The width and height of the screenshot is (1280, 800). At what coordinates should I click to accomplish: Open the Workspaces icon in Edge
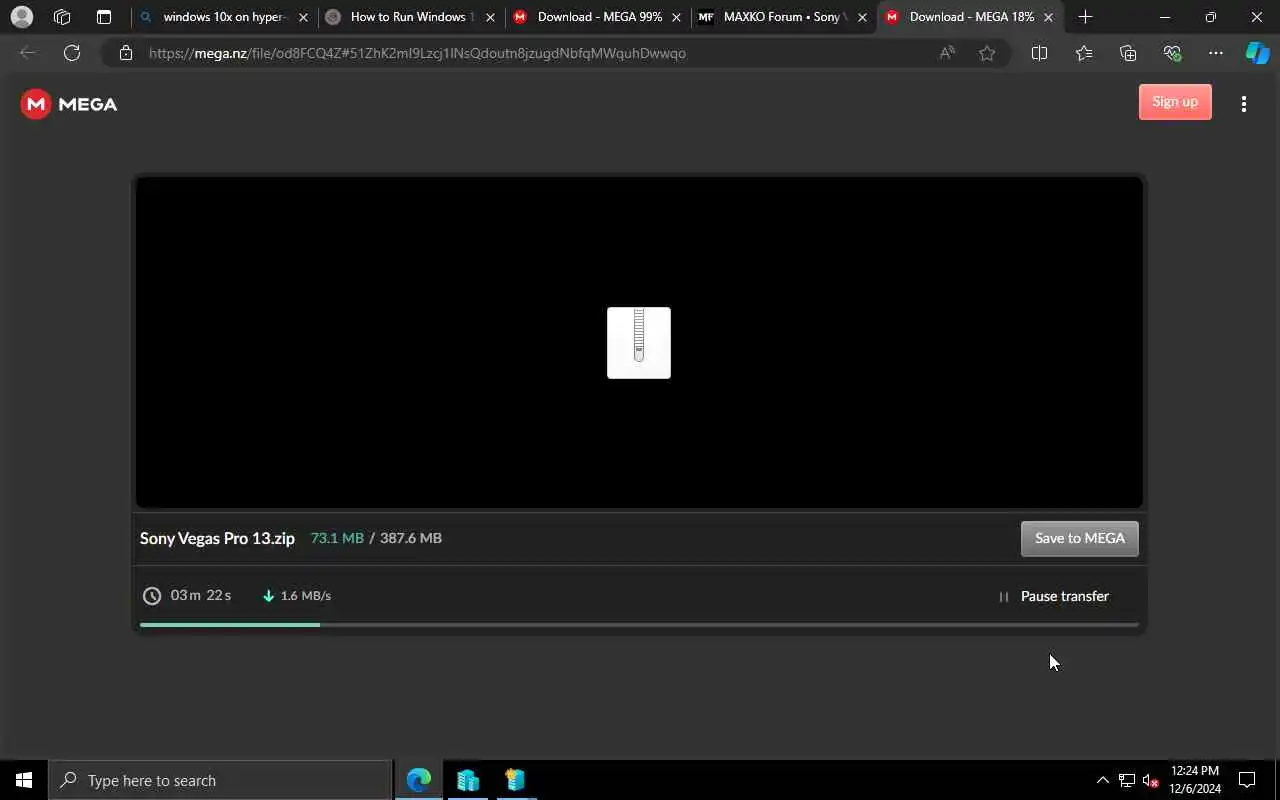[62, 17]
